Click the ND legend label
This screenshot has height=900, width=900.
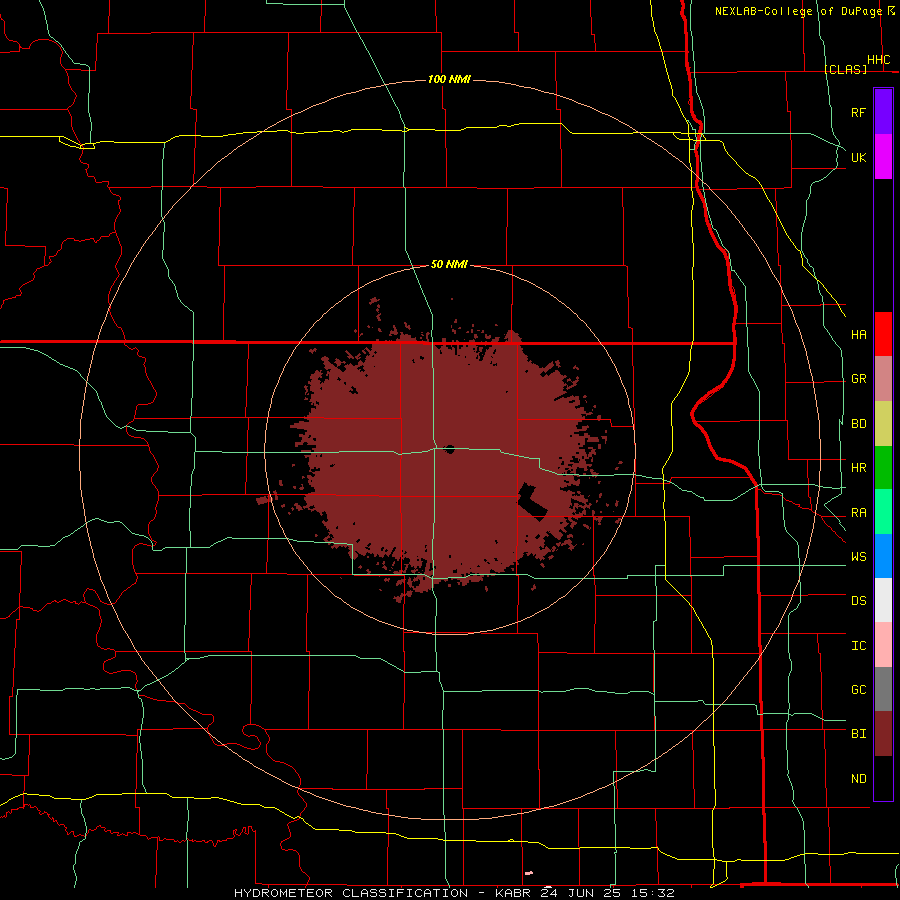[859, 779]
